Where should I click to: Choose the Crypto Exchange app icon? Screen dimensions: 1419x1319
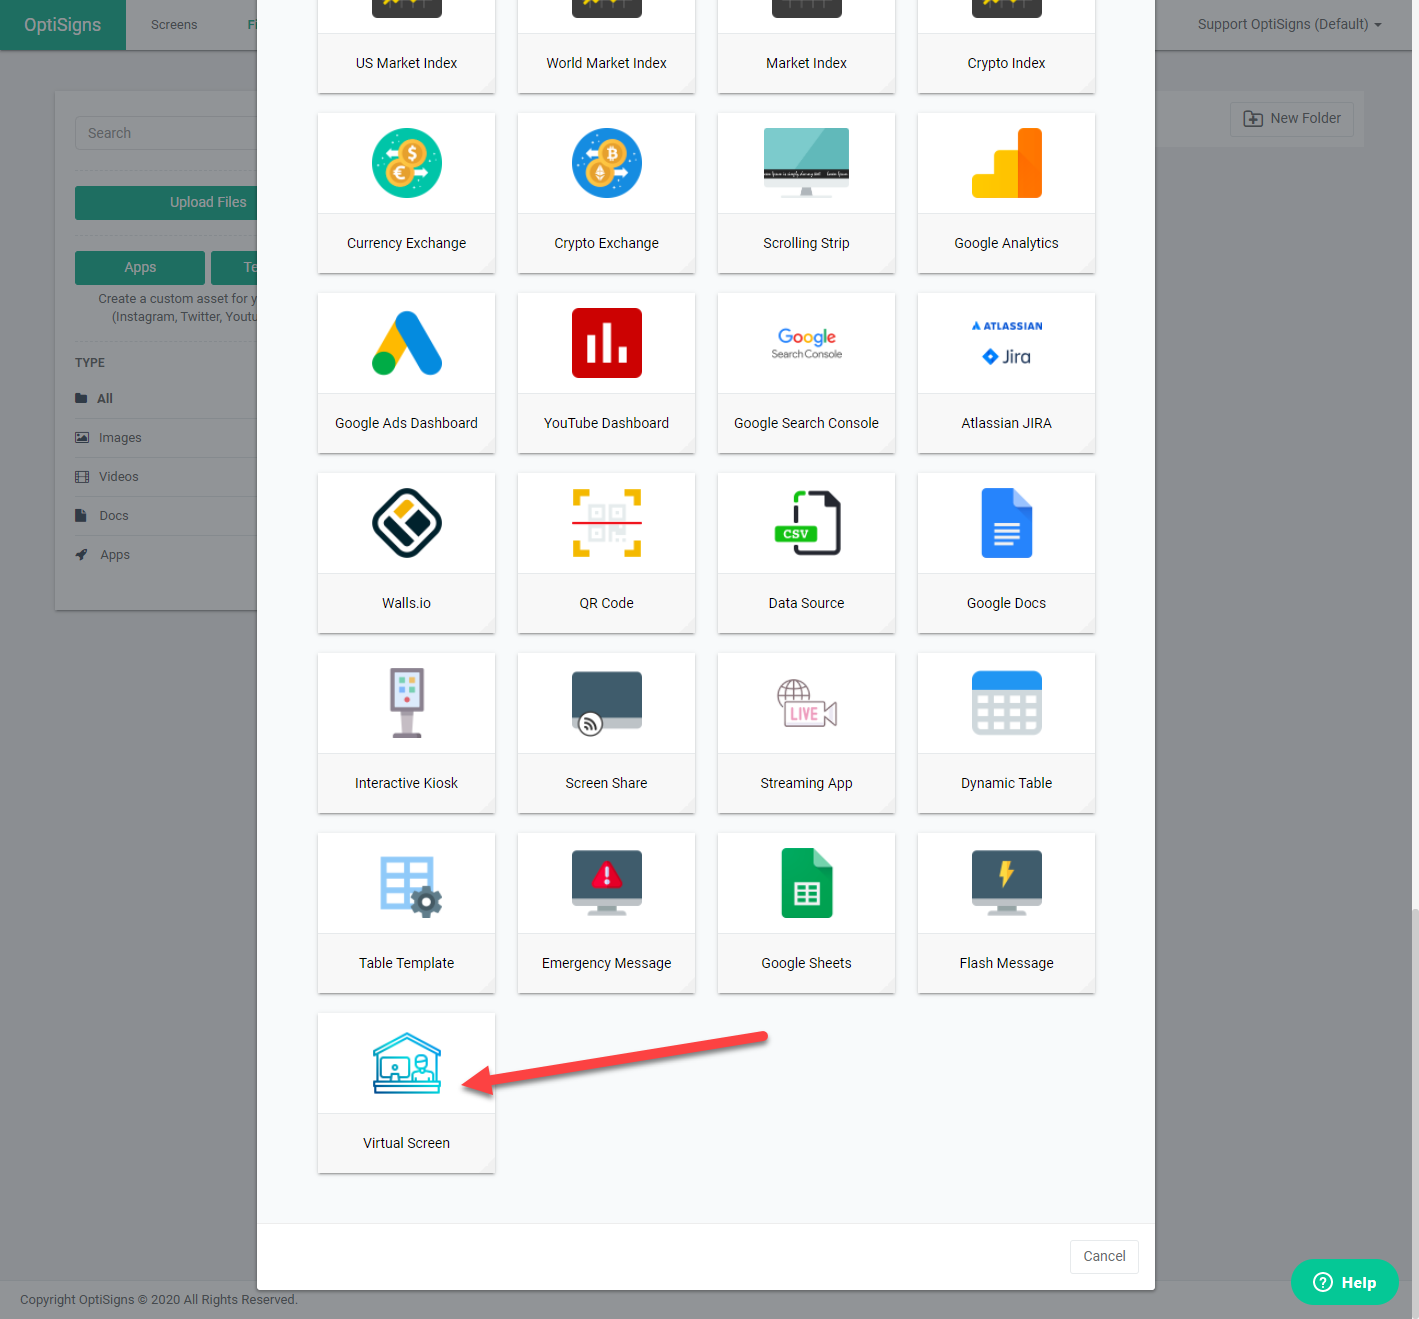coord(606,163)
